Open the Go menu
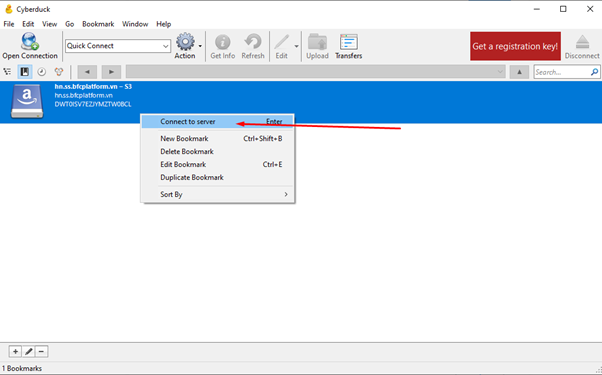 point(69,24)
